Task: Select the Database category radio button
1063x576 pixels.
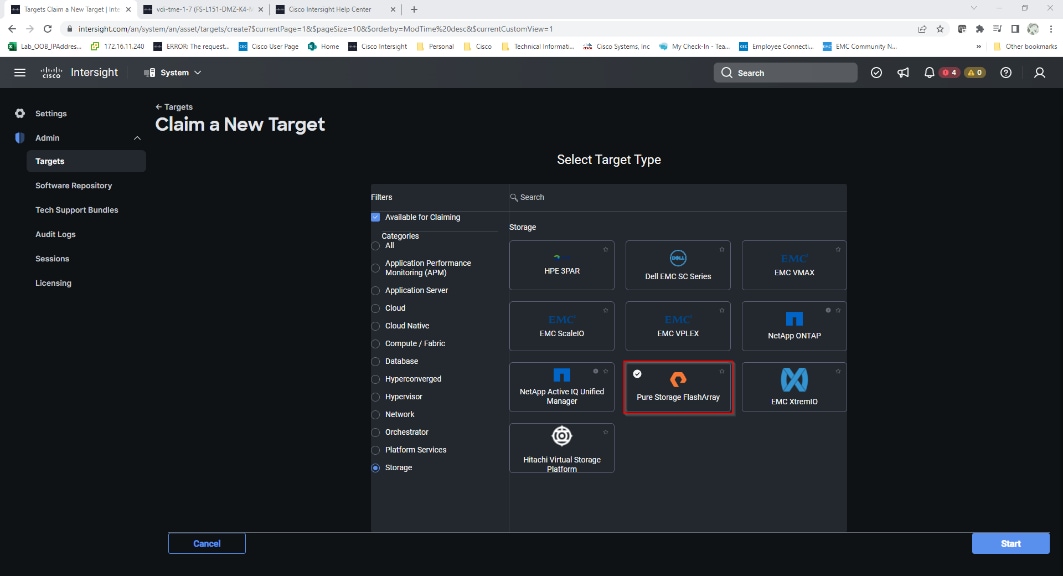Action: pos(376,361)
